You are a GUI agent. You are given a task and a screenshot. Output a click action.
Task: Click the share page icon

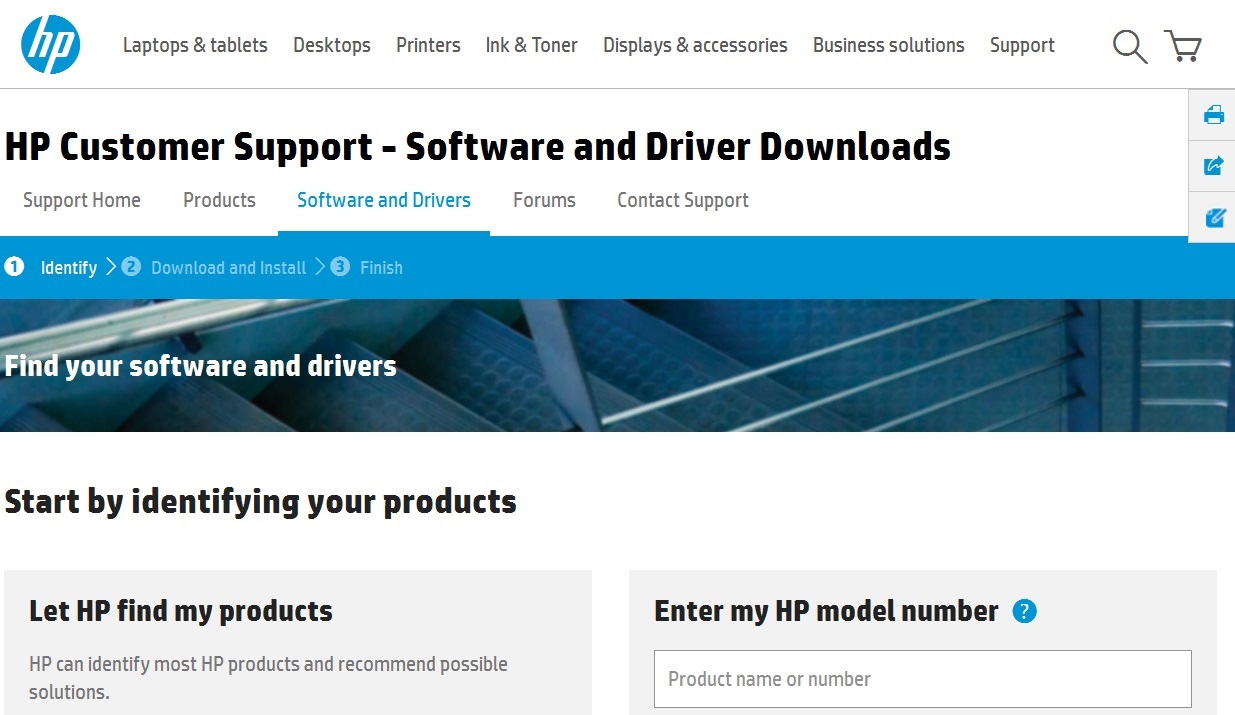point(1214,166)
